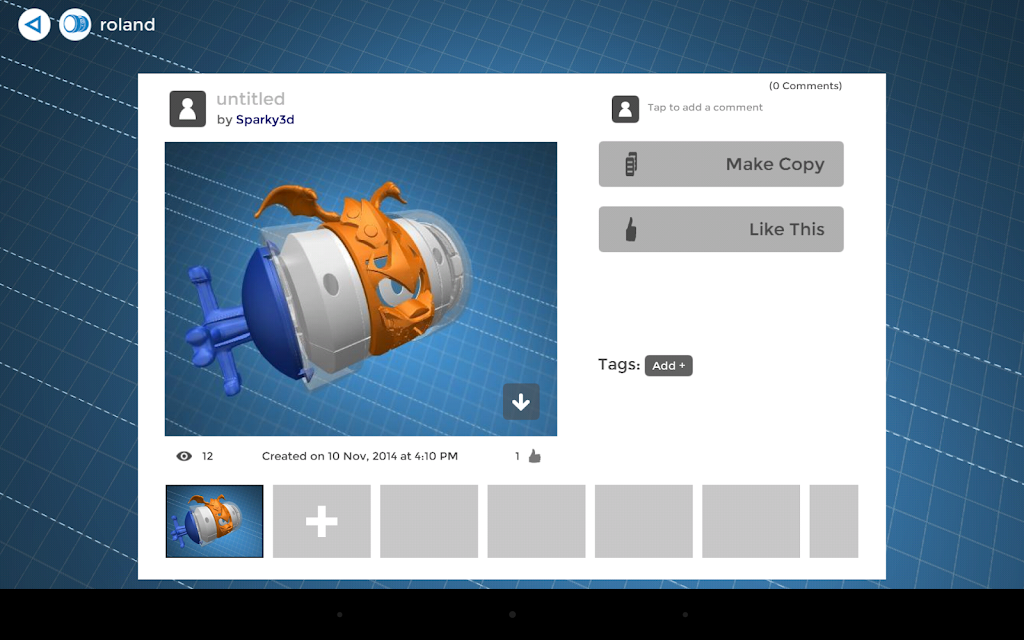Select the first model thumbnail

coord(214,521)
